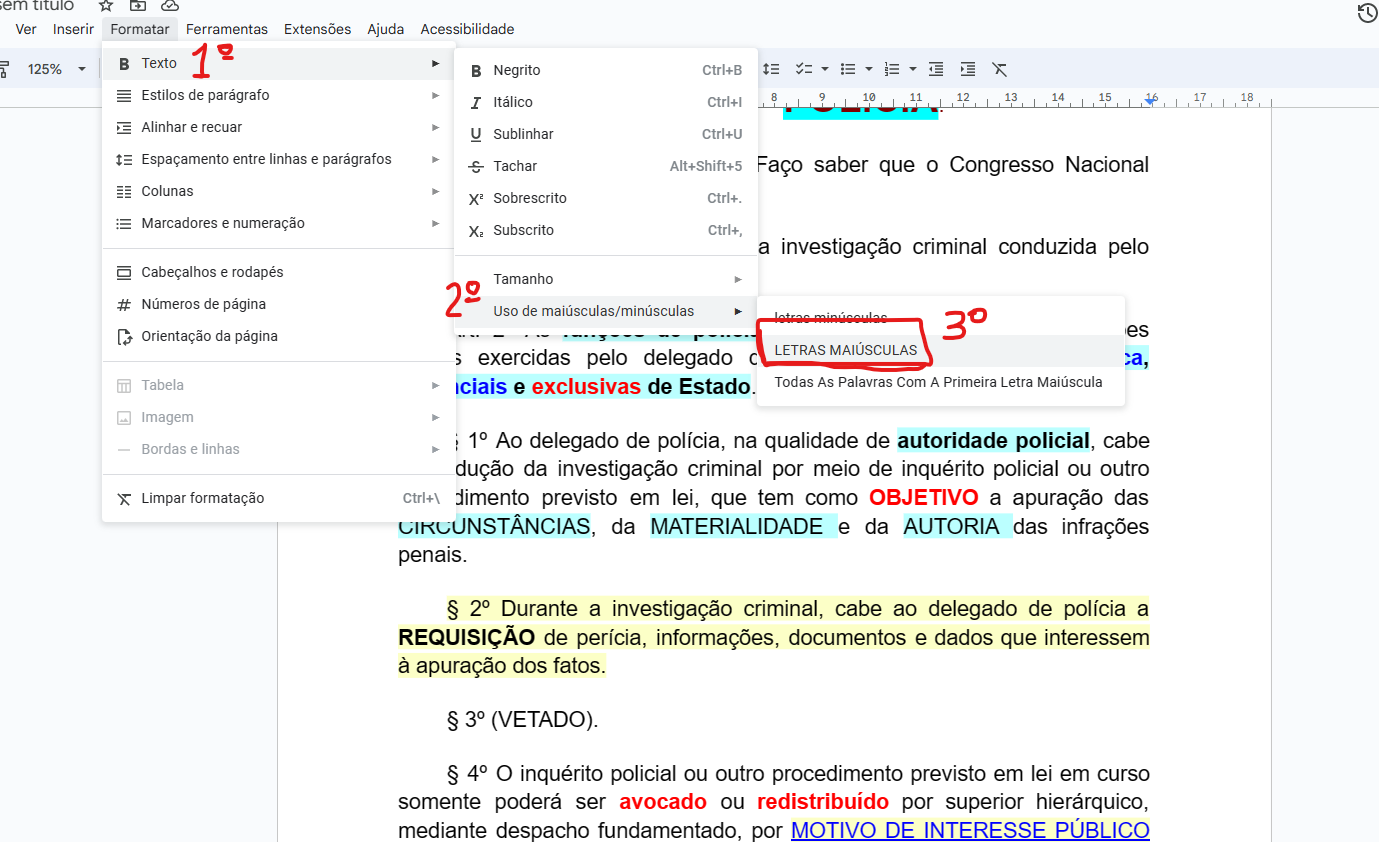Select Subscrito formatting
The width and height of the screenshot is (1379, 842).
tap(606, 230)
